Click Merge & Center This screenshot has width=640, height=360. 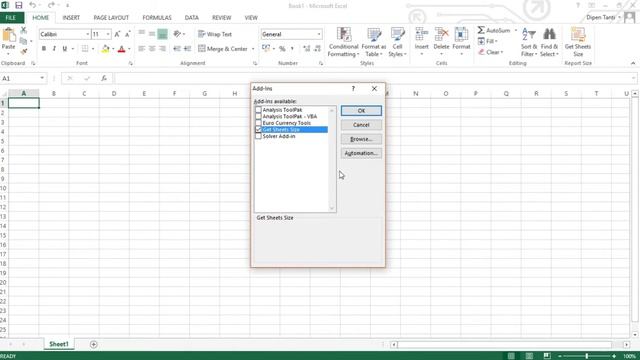pyautogui.click(x=223, y=49)
